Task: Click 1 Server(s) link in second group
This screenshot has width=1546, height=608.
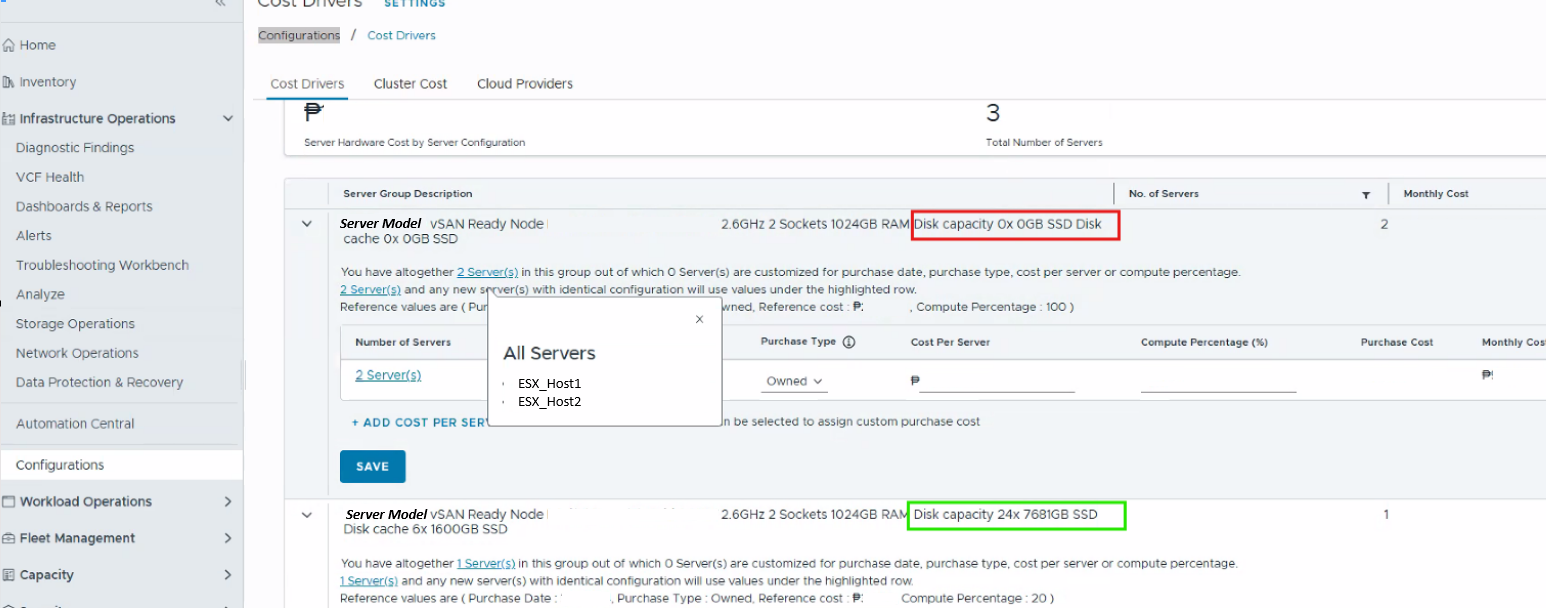Action: 486,563
